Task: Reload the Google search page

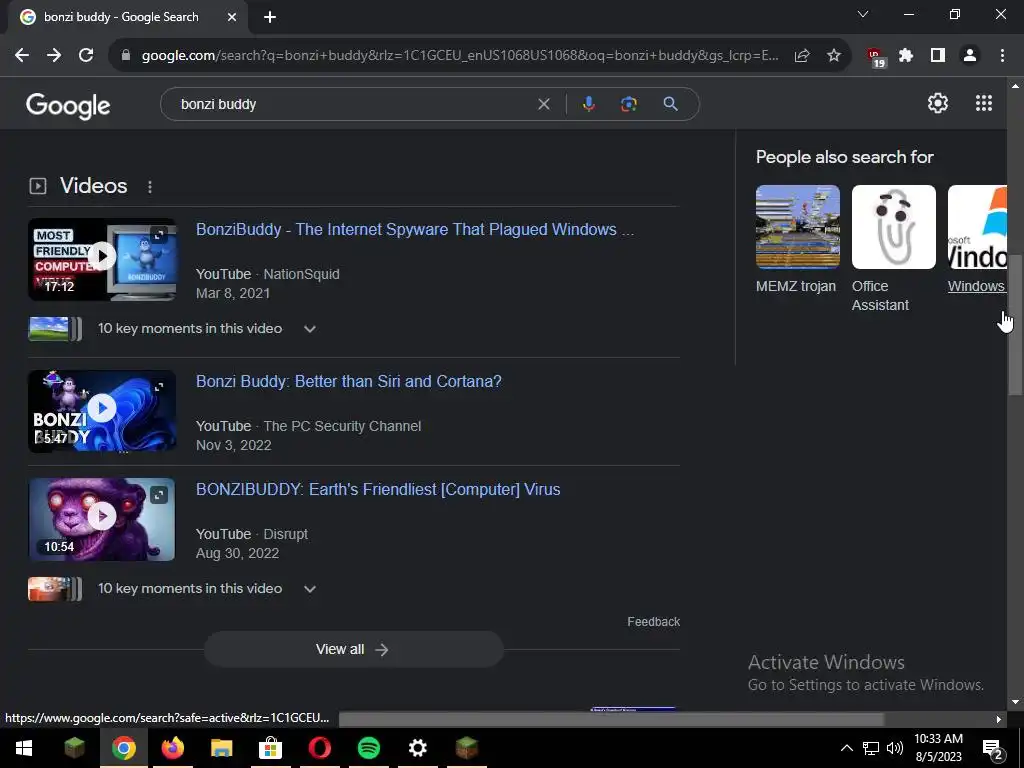Action: 86,56
